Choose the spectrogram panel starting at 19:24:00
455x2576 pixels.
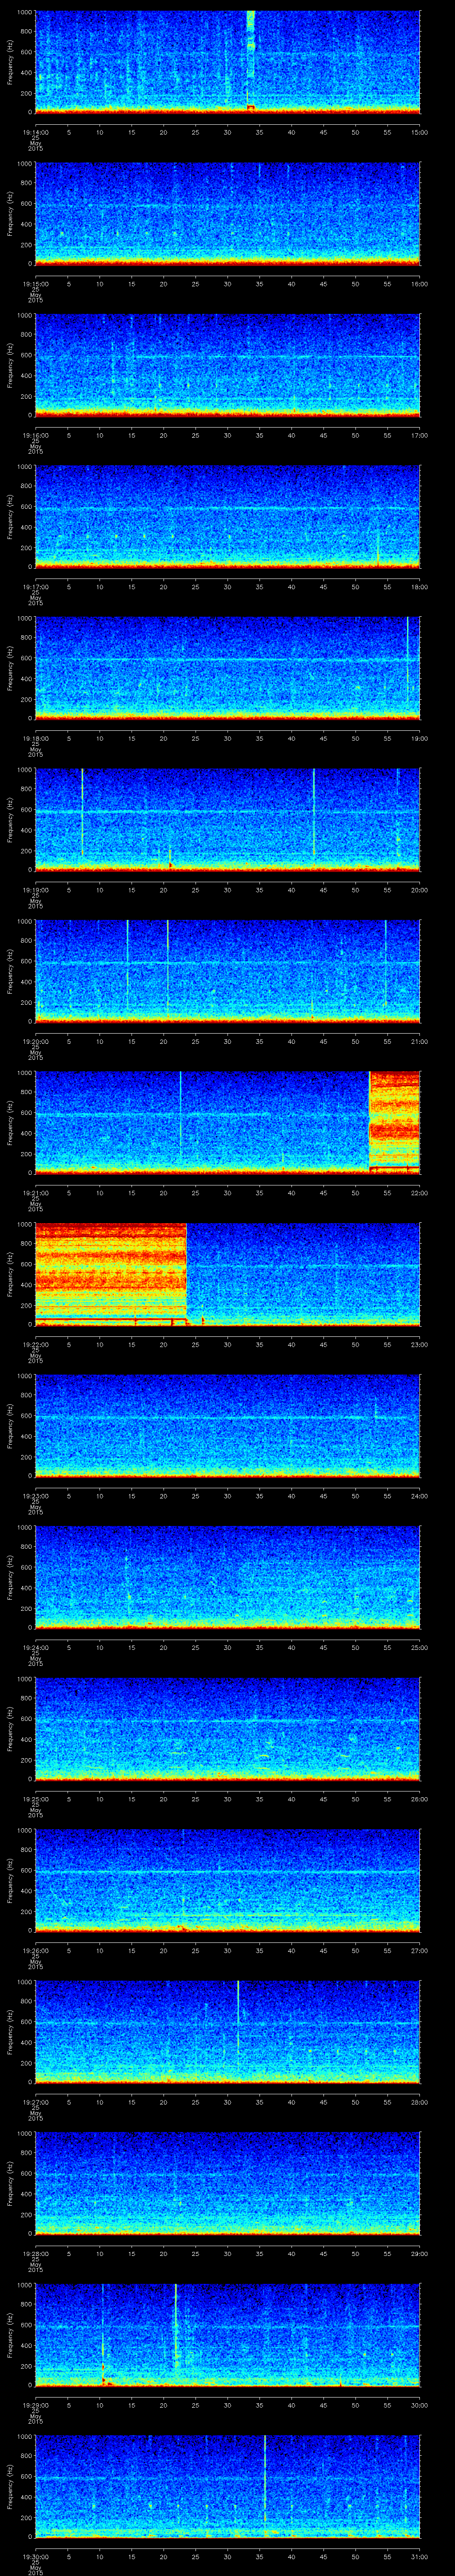click(227, 1577)
